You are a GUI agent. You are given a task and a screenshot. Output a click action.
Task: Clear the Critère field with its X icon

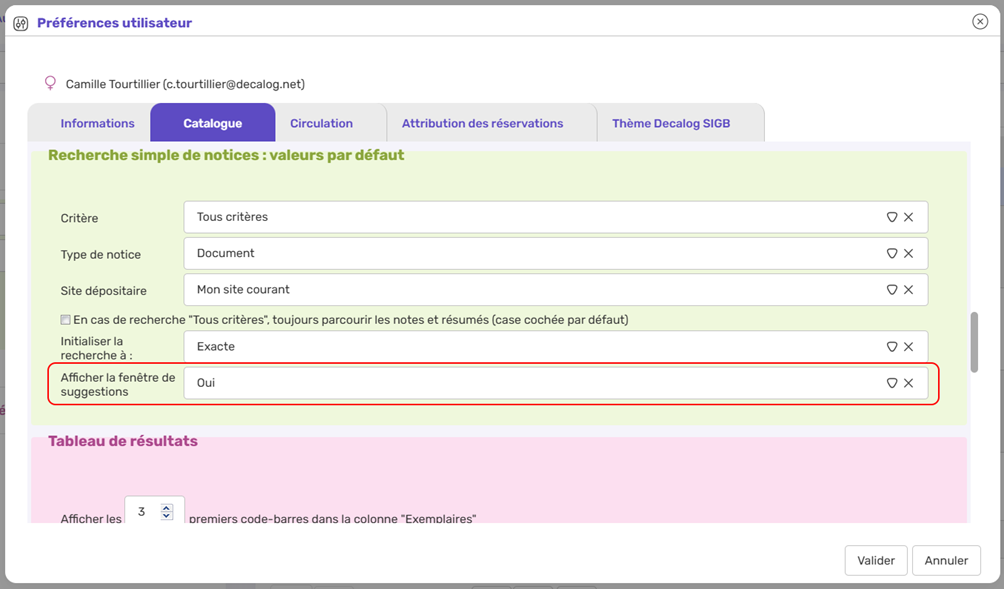[908, 217]
